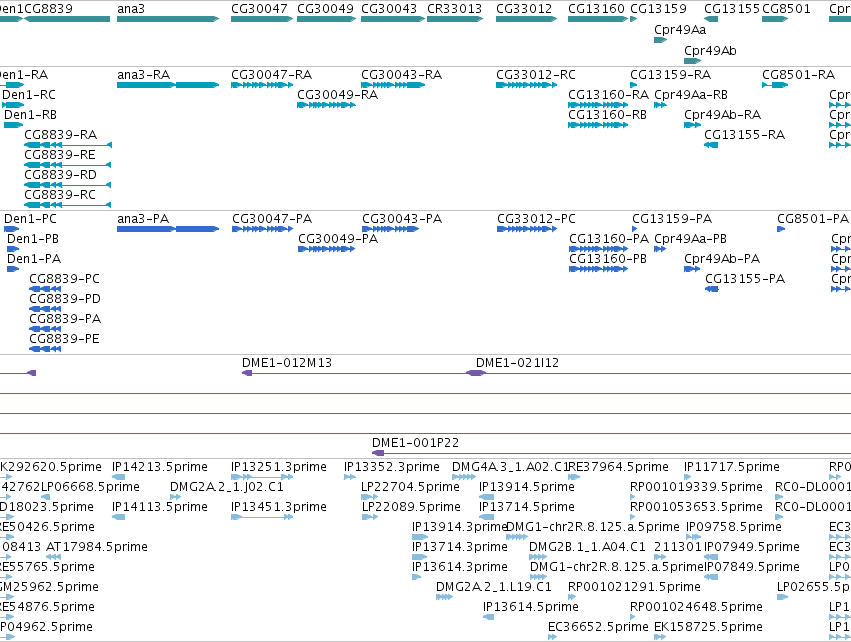Select the CG8839-RA transcript label

[61, 135]
